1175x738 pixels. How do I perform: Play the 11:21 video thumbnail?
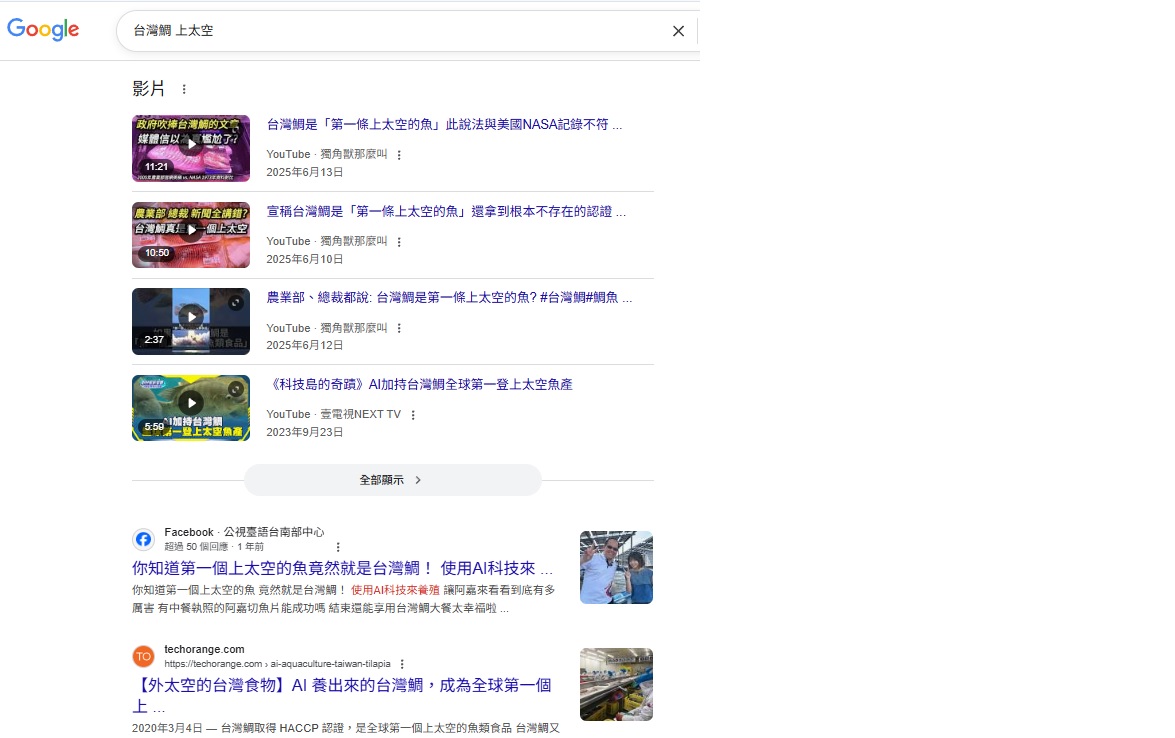191,148
